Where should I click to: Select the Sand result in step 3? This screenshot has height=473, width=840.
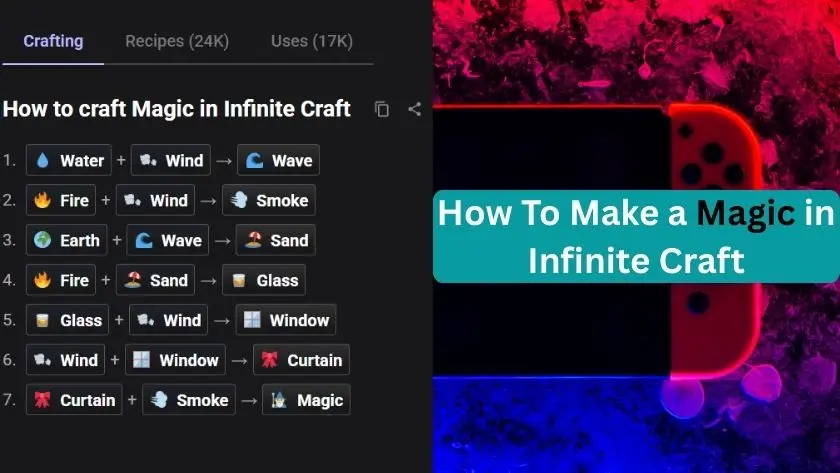coord(276,240)
